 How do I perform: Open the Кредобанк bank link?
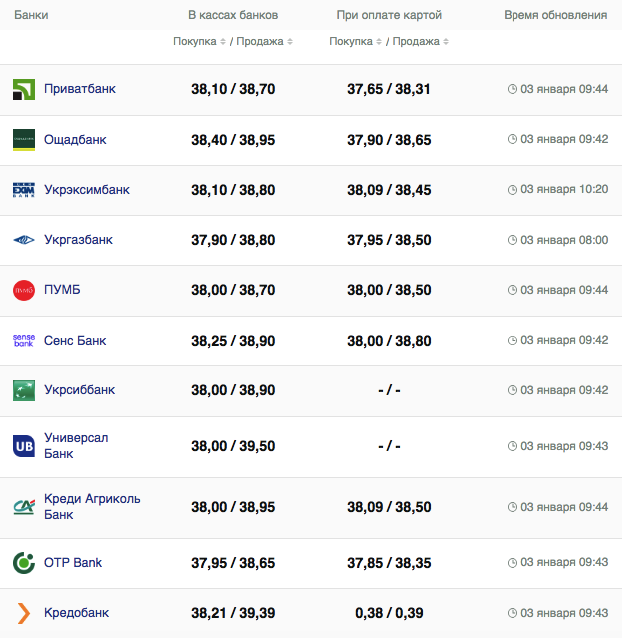(76, 613)
